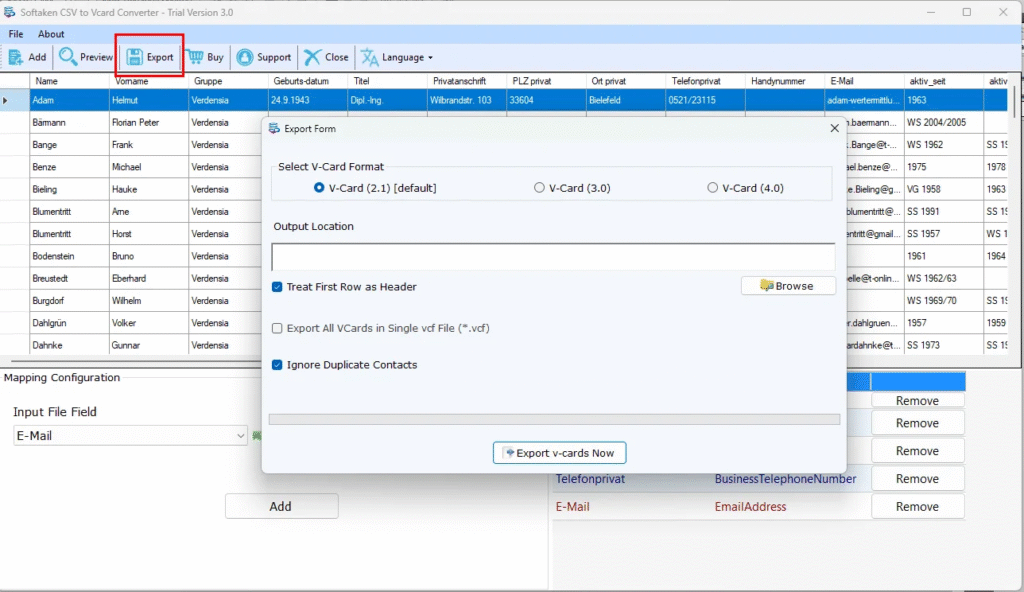Close the Export Form dialog
This screenshot has width=1024, height=592.
(x=835, y=129)
